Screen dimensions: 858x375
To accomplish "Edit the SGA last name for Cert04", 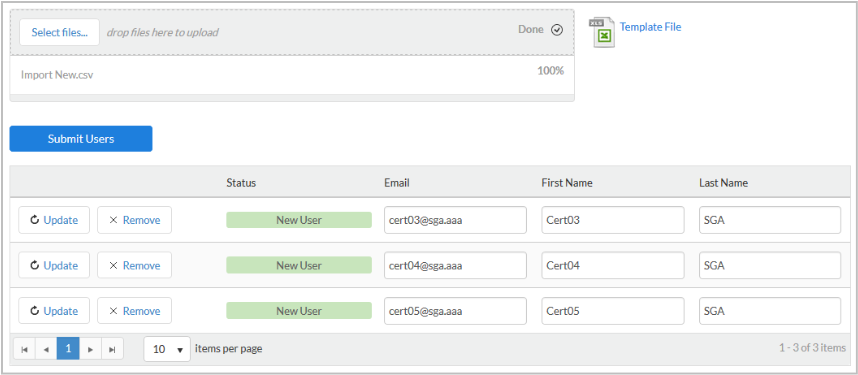I will click(770, 266).
